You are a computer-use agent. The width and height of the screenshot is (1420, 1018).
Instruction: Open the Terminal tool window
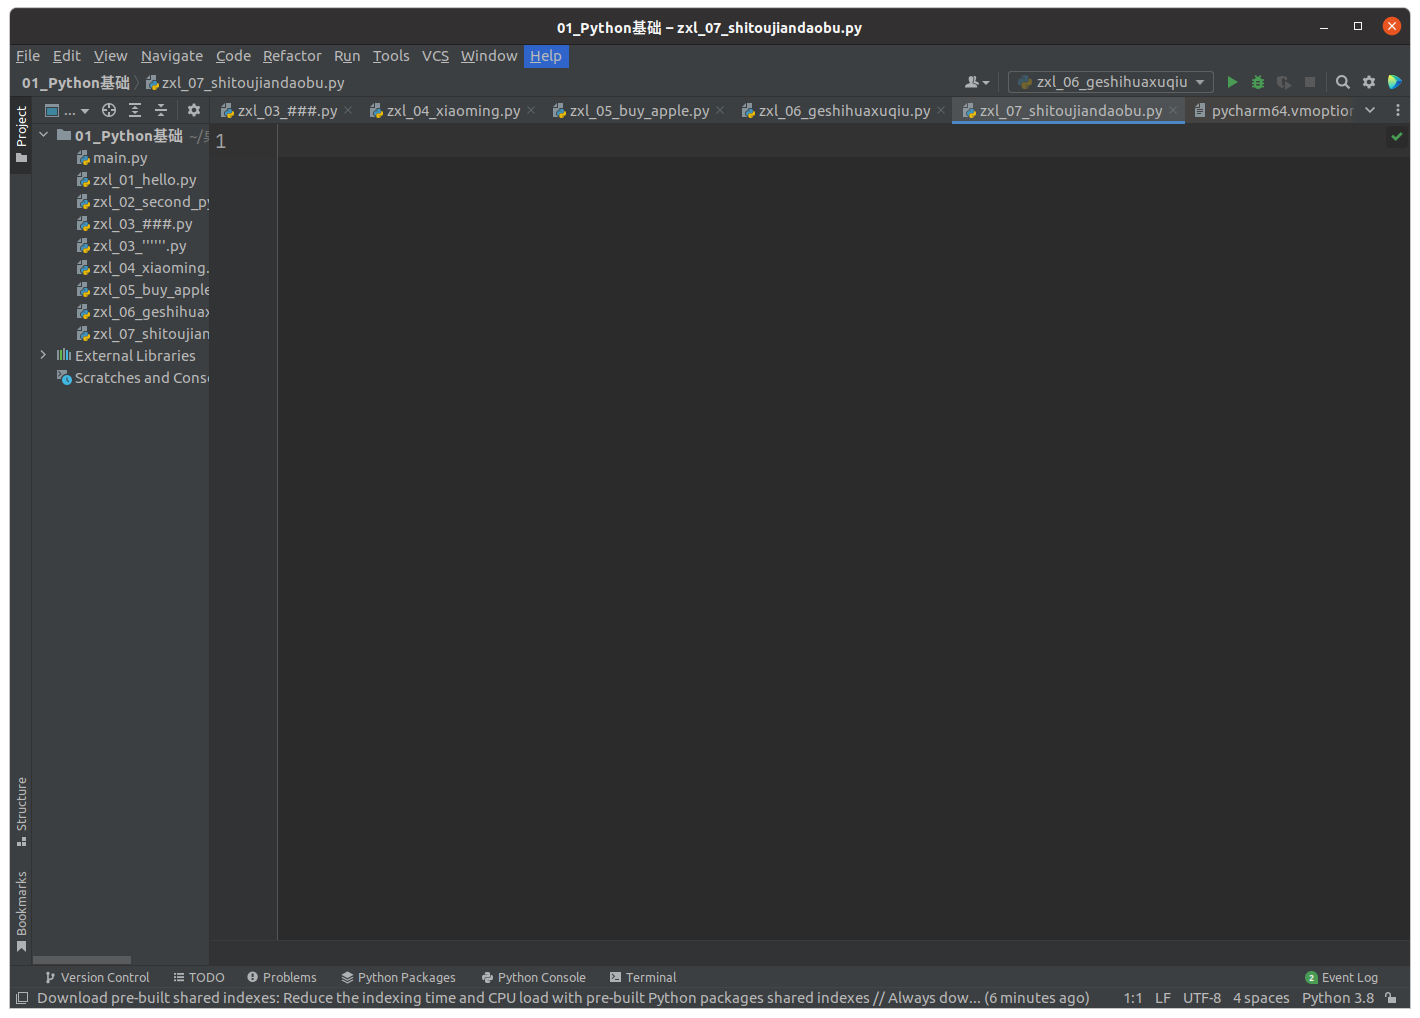(x=643, y=977)
